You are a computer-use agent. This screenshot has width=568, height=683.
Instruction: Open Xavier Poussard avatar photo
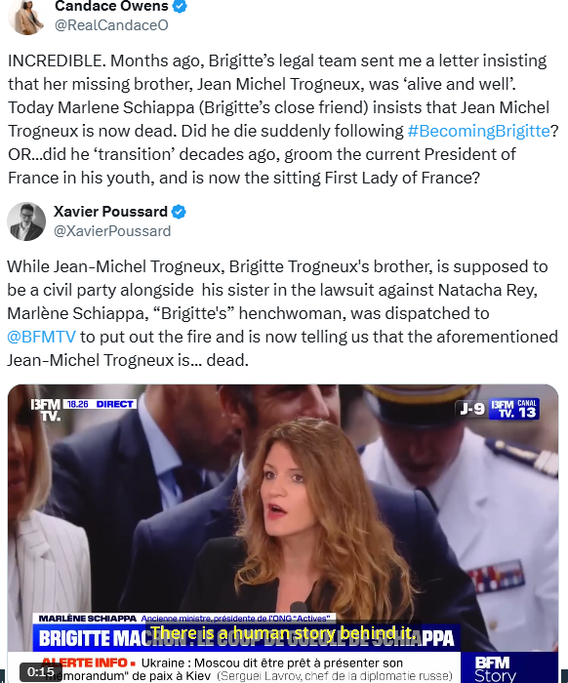point(26,221)
